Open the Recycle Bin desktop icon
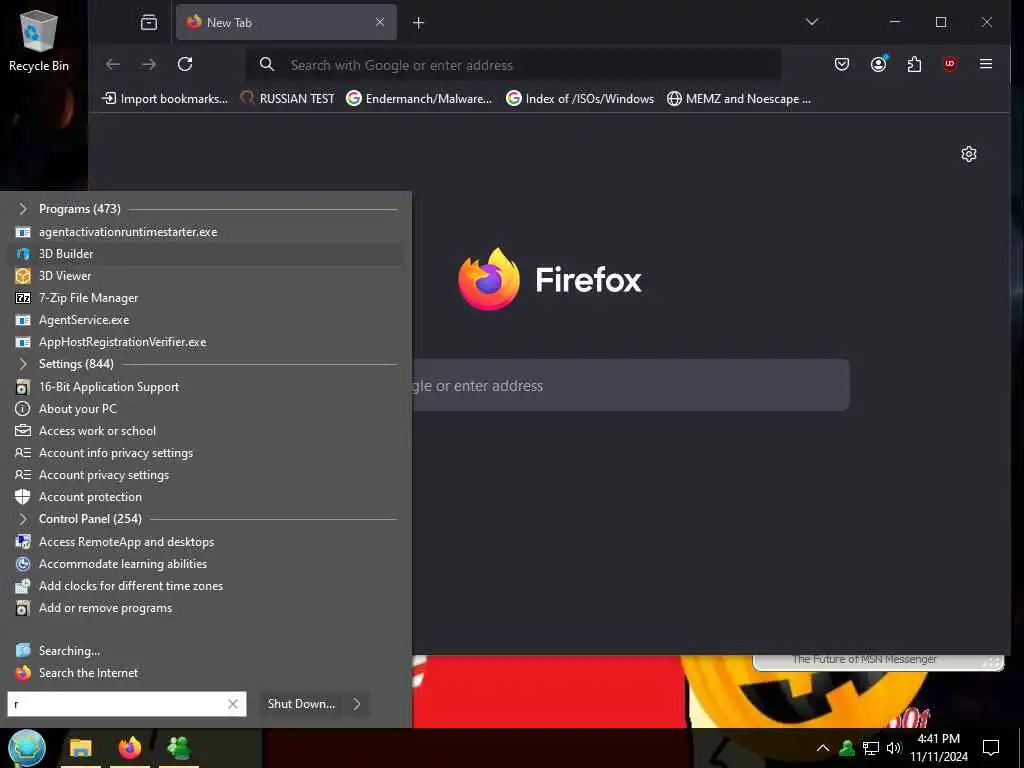 click(x=39, y=40)
